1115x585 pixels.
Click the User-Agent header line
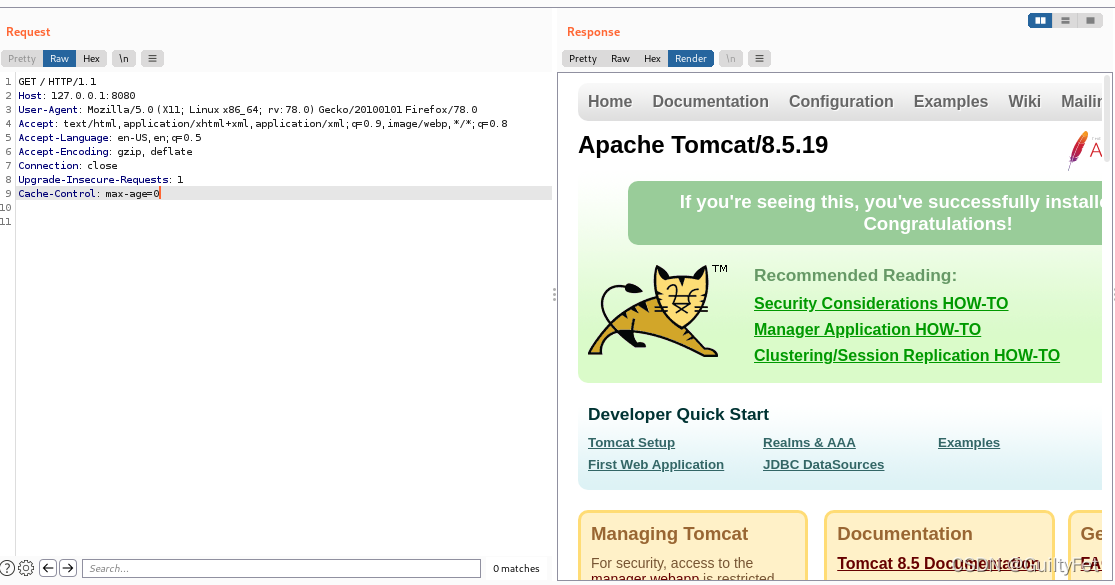click(x=247, y=109)
